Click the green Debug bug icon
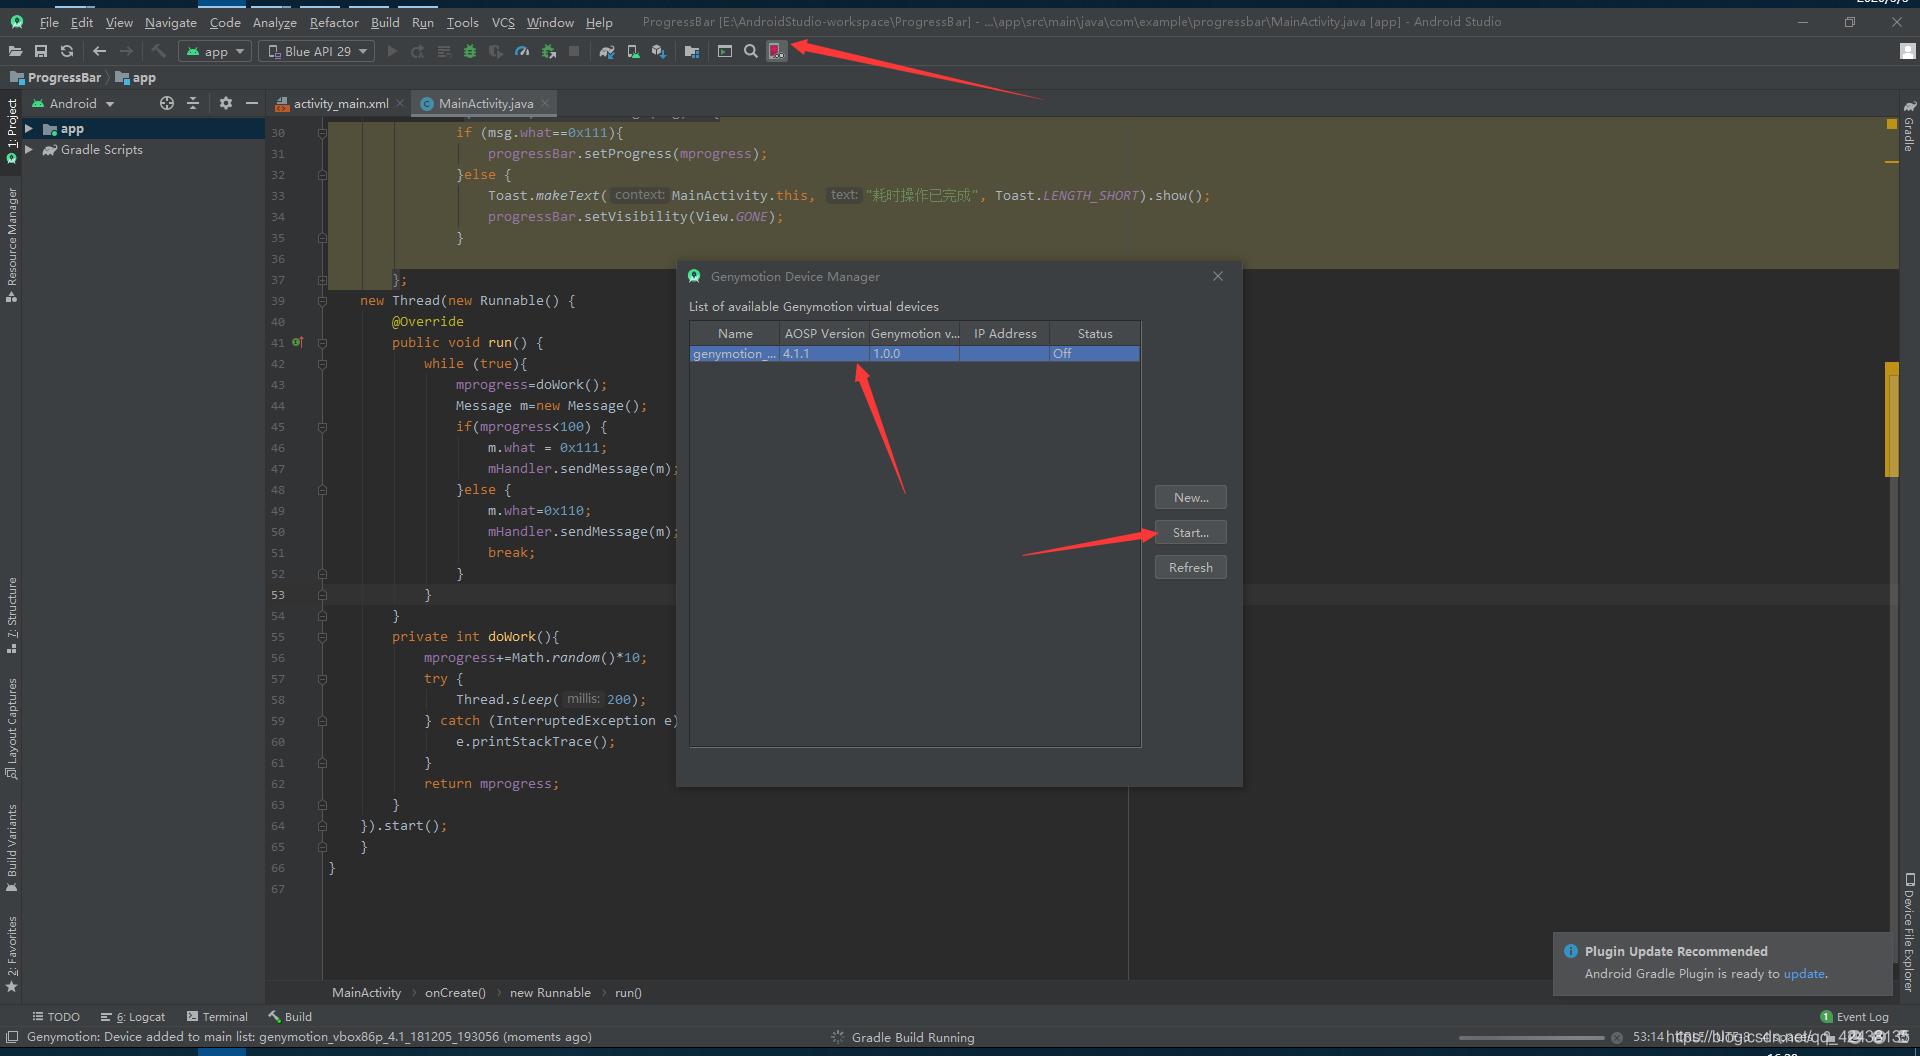The image size is (1920, 1056). point(470,51)
